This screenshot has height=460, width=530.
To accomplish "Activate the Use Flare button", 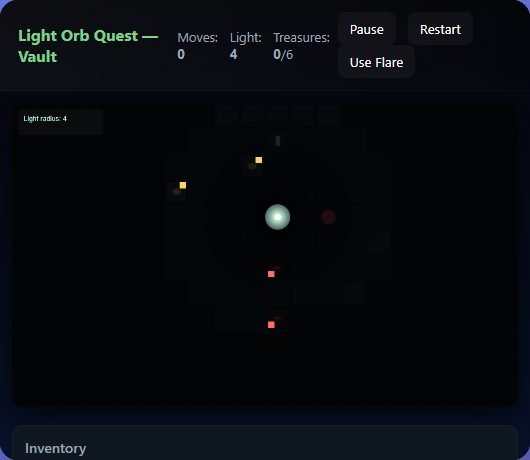I will [x=376, y=62].
